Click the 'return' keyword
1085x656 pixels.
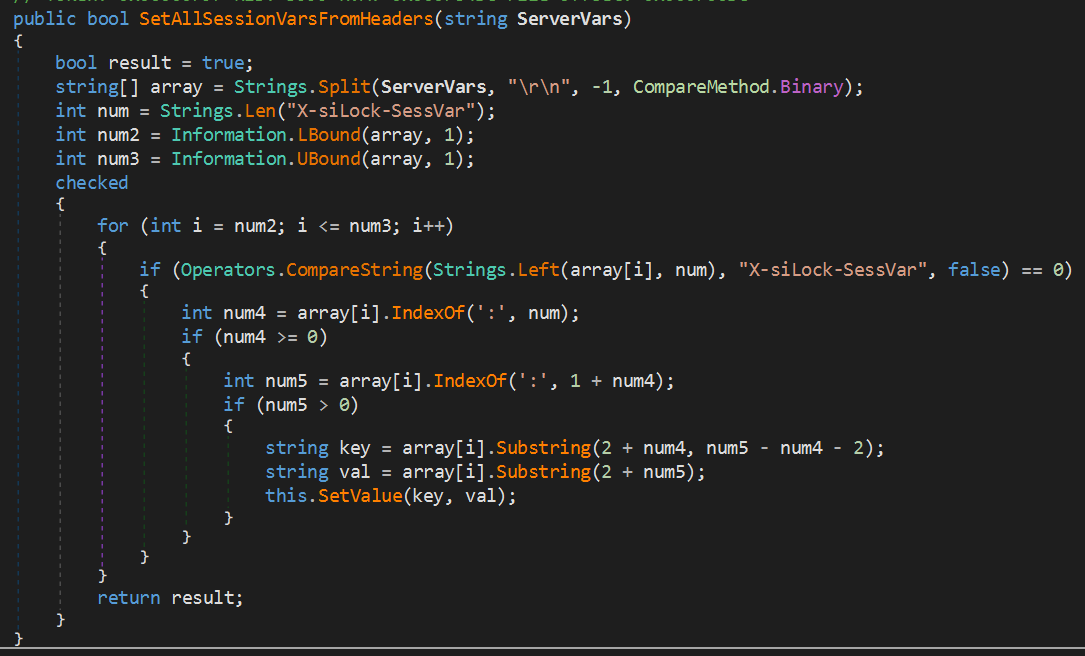[129, 598]
